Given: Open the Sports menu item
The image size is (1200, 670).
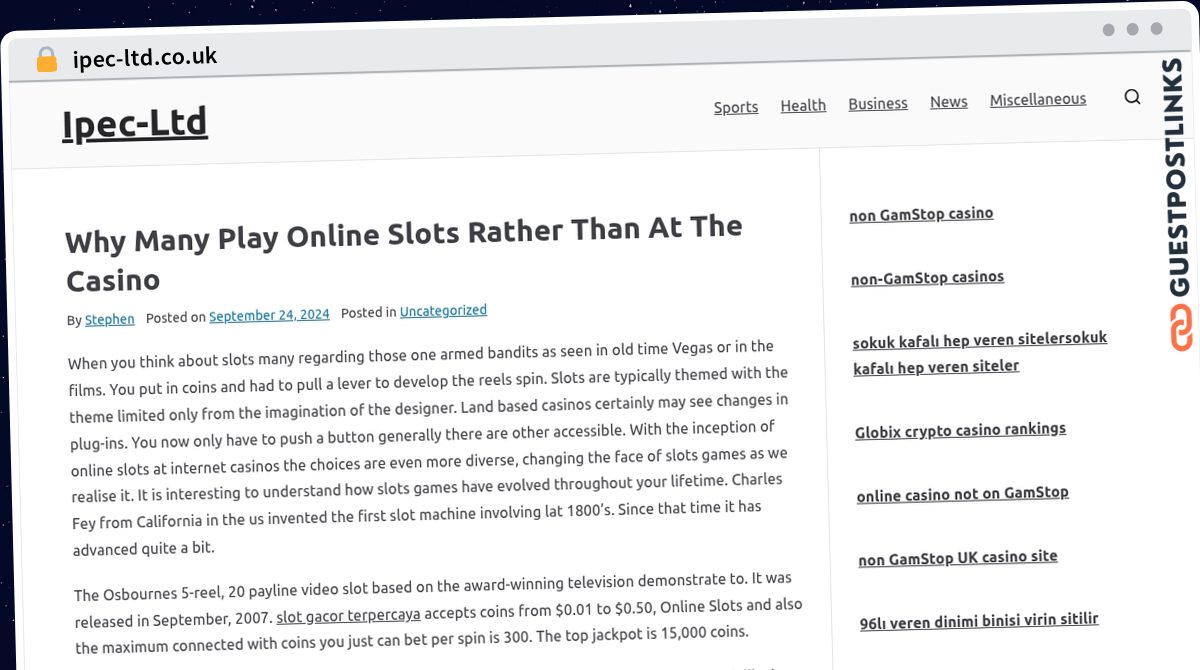Looking at the screenshot, I should 736,107.
